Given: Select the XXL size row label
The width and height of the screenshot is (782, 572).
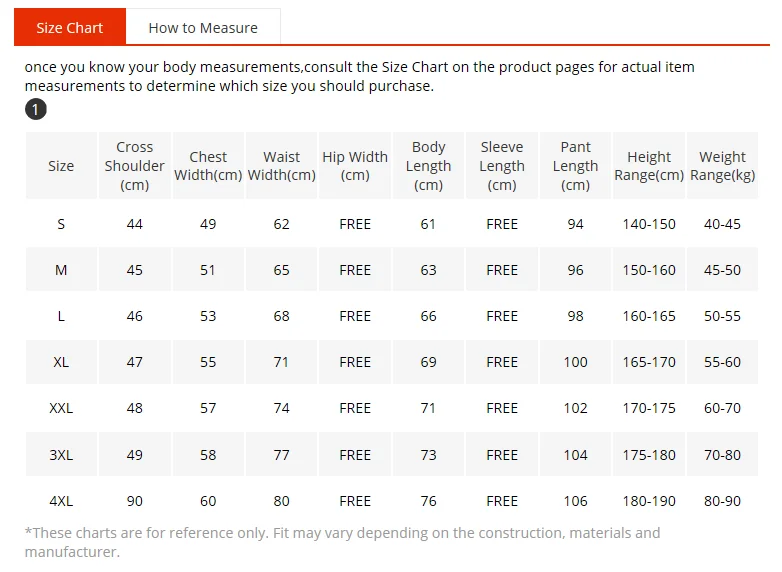Looking at the screenshot, I should pos(61,408).
